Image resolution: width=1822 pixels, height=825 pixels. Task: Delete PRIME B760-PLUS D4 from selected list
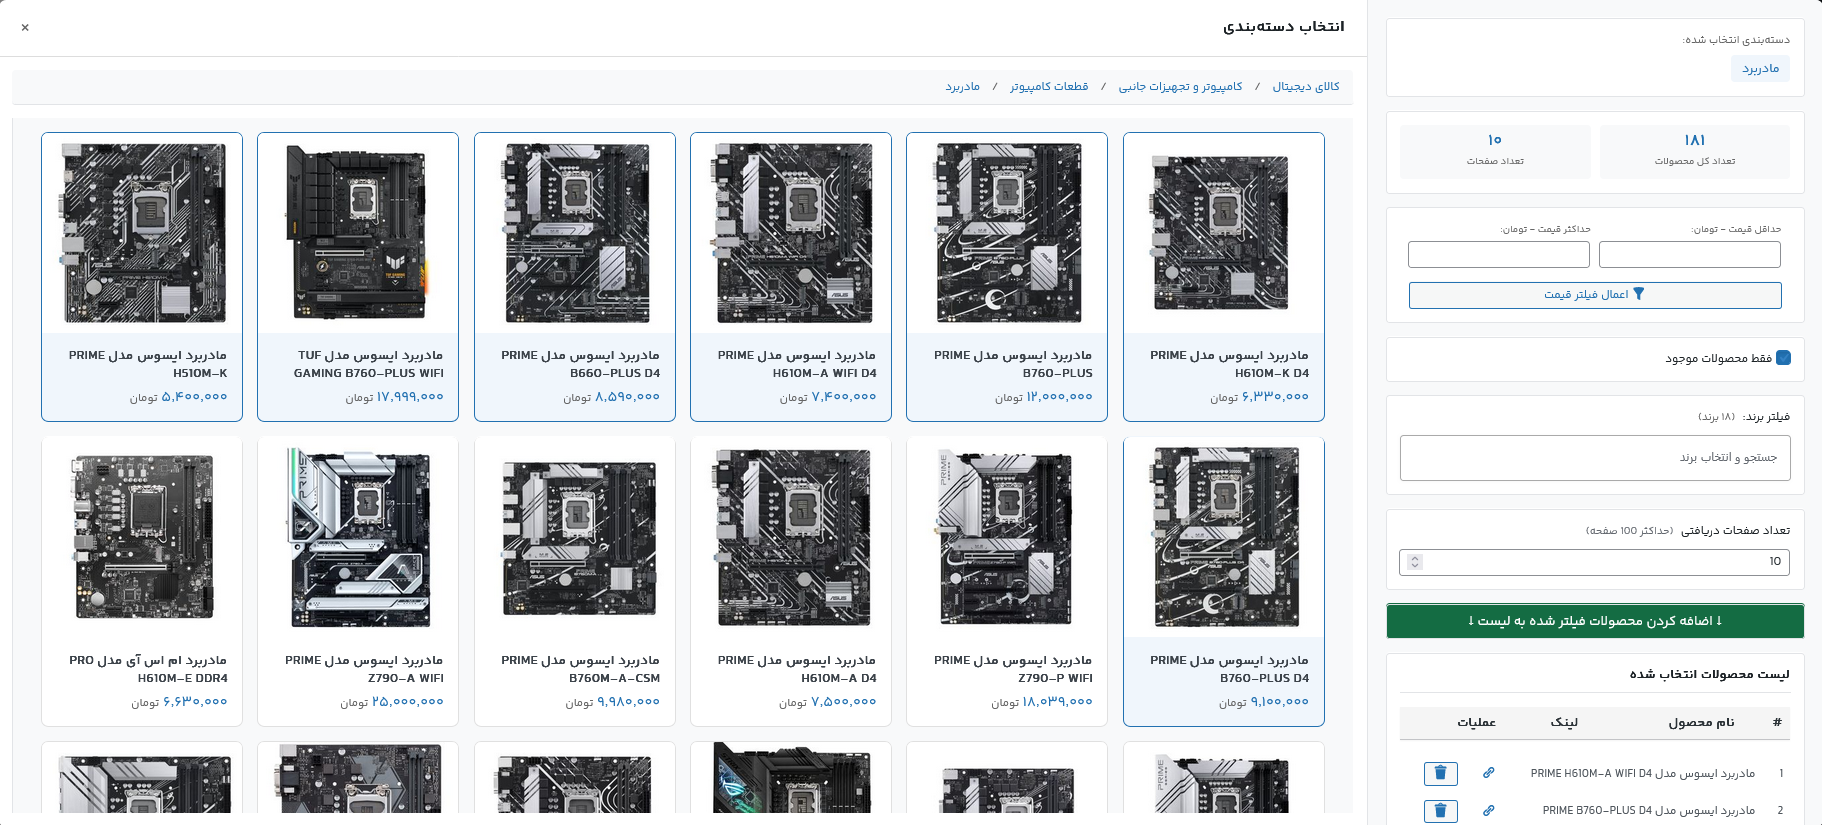[1440, 810]
